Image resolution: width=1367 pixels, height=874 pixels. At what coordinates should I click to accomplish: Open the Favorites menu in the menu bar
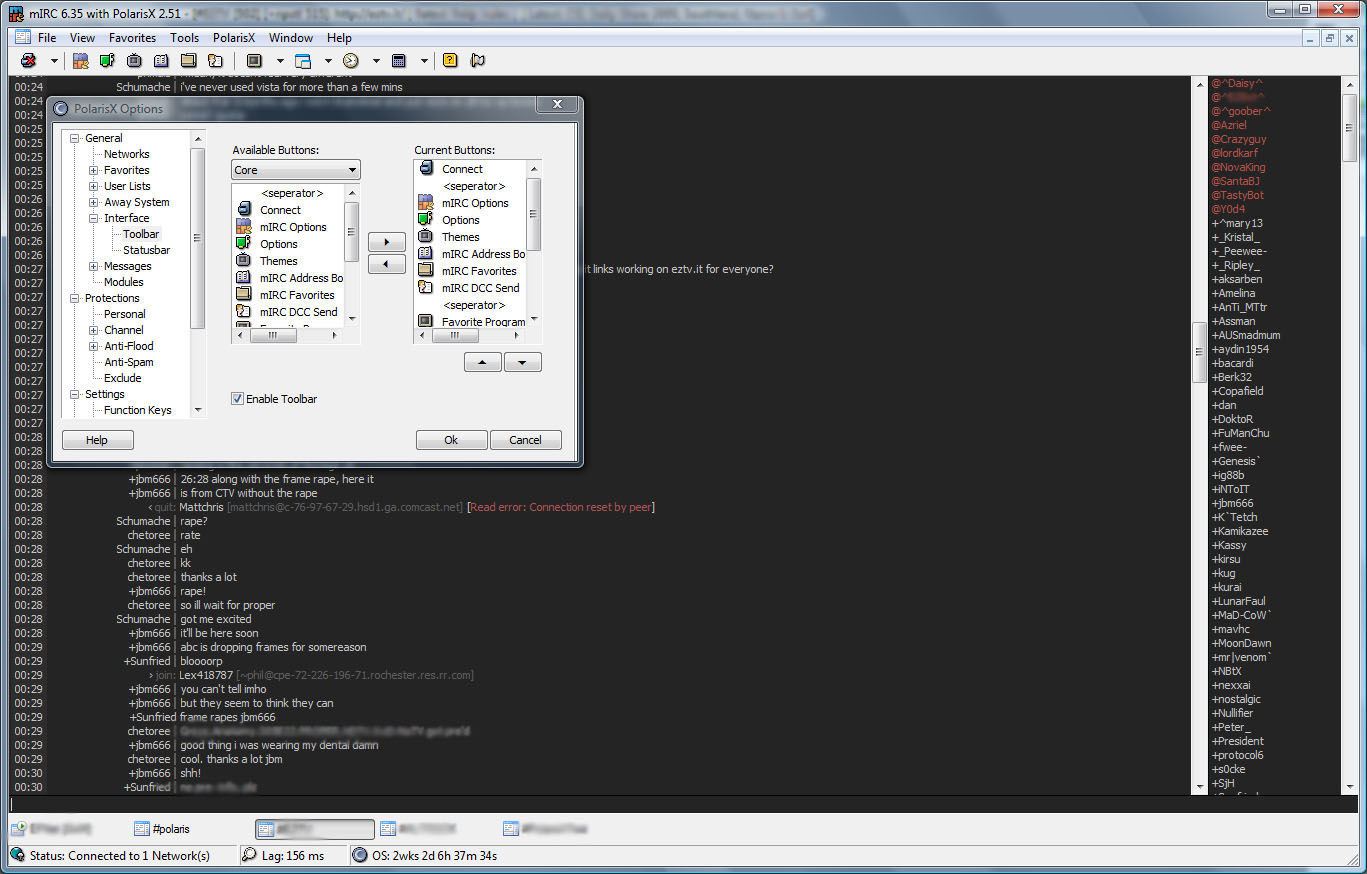click(x=132, y=38)
